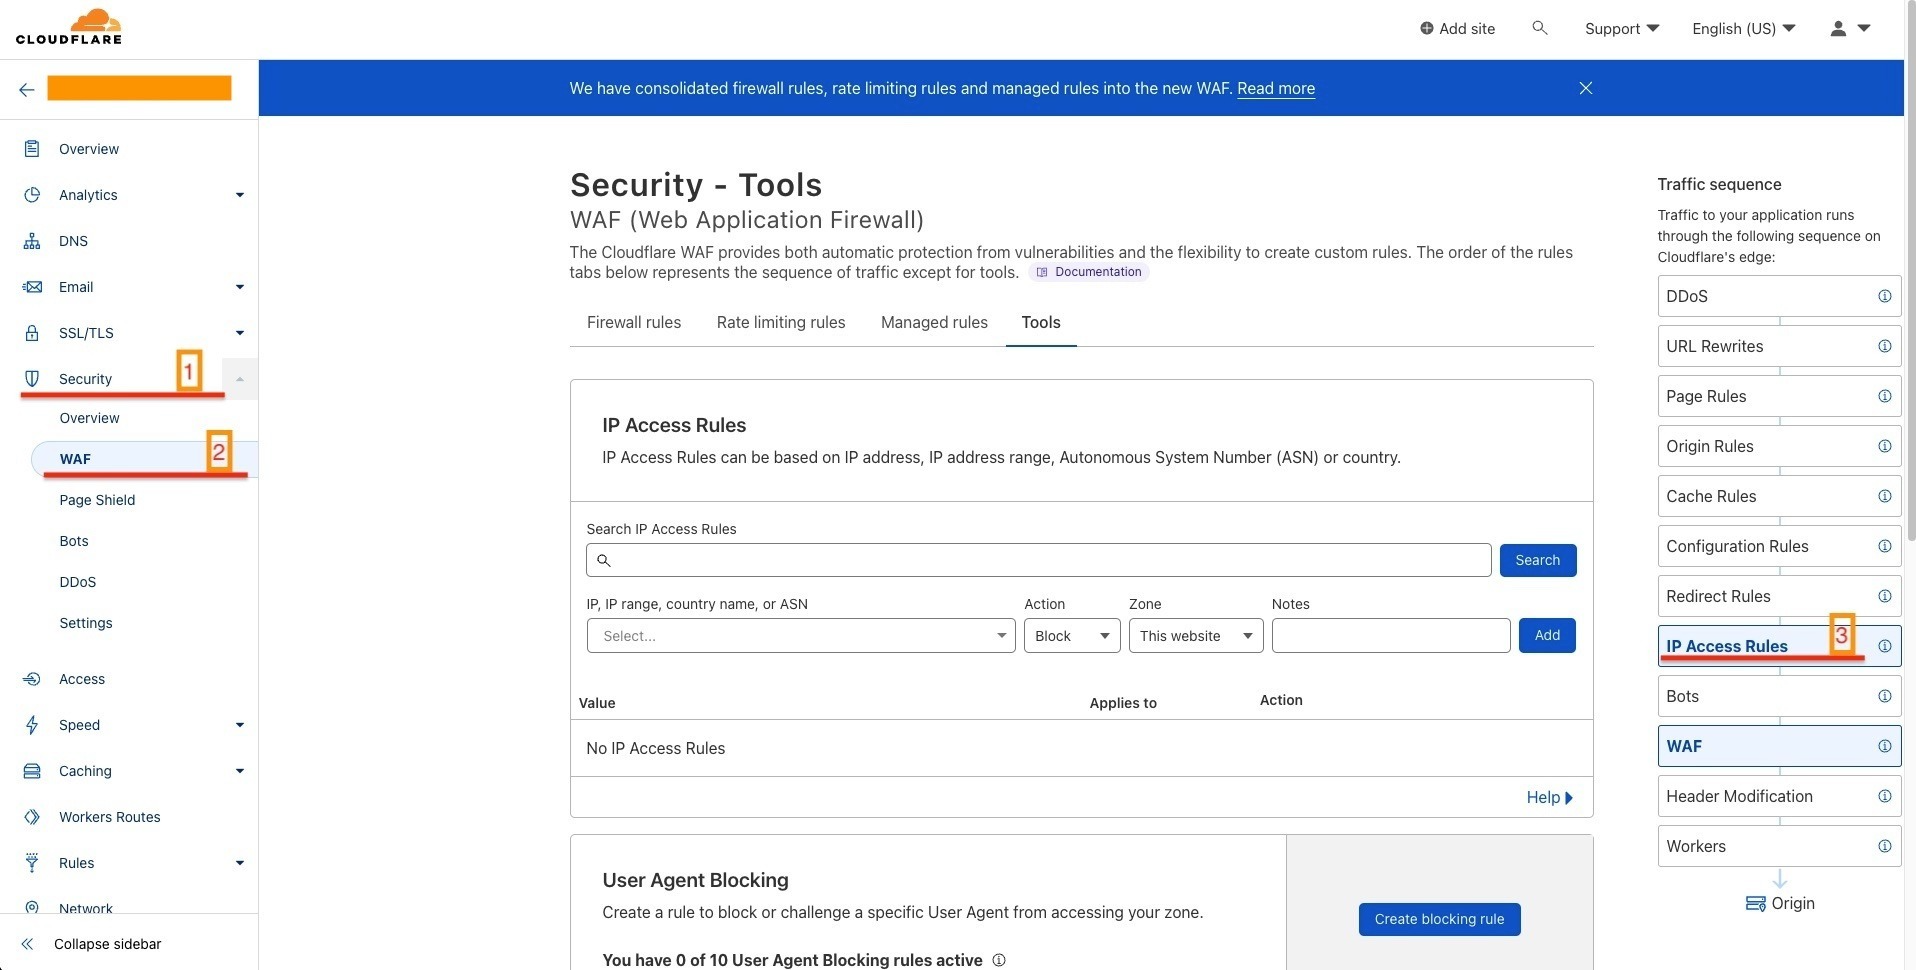Screen dimensions: 1916x970
Task: Expand the SSL/TLS sidebar section
Action: (x=240, y=333)
